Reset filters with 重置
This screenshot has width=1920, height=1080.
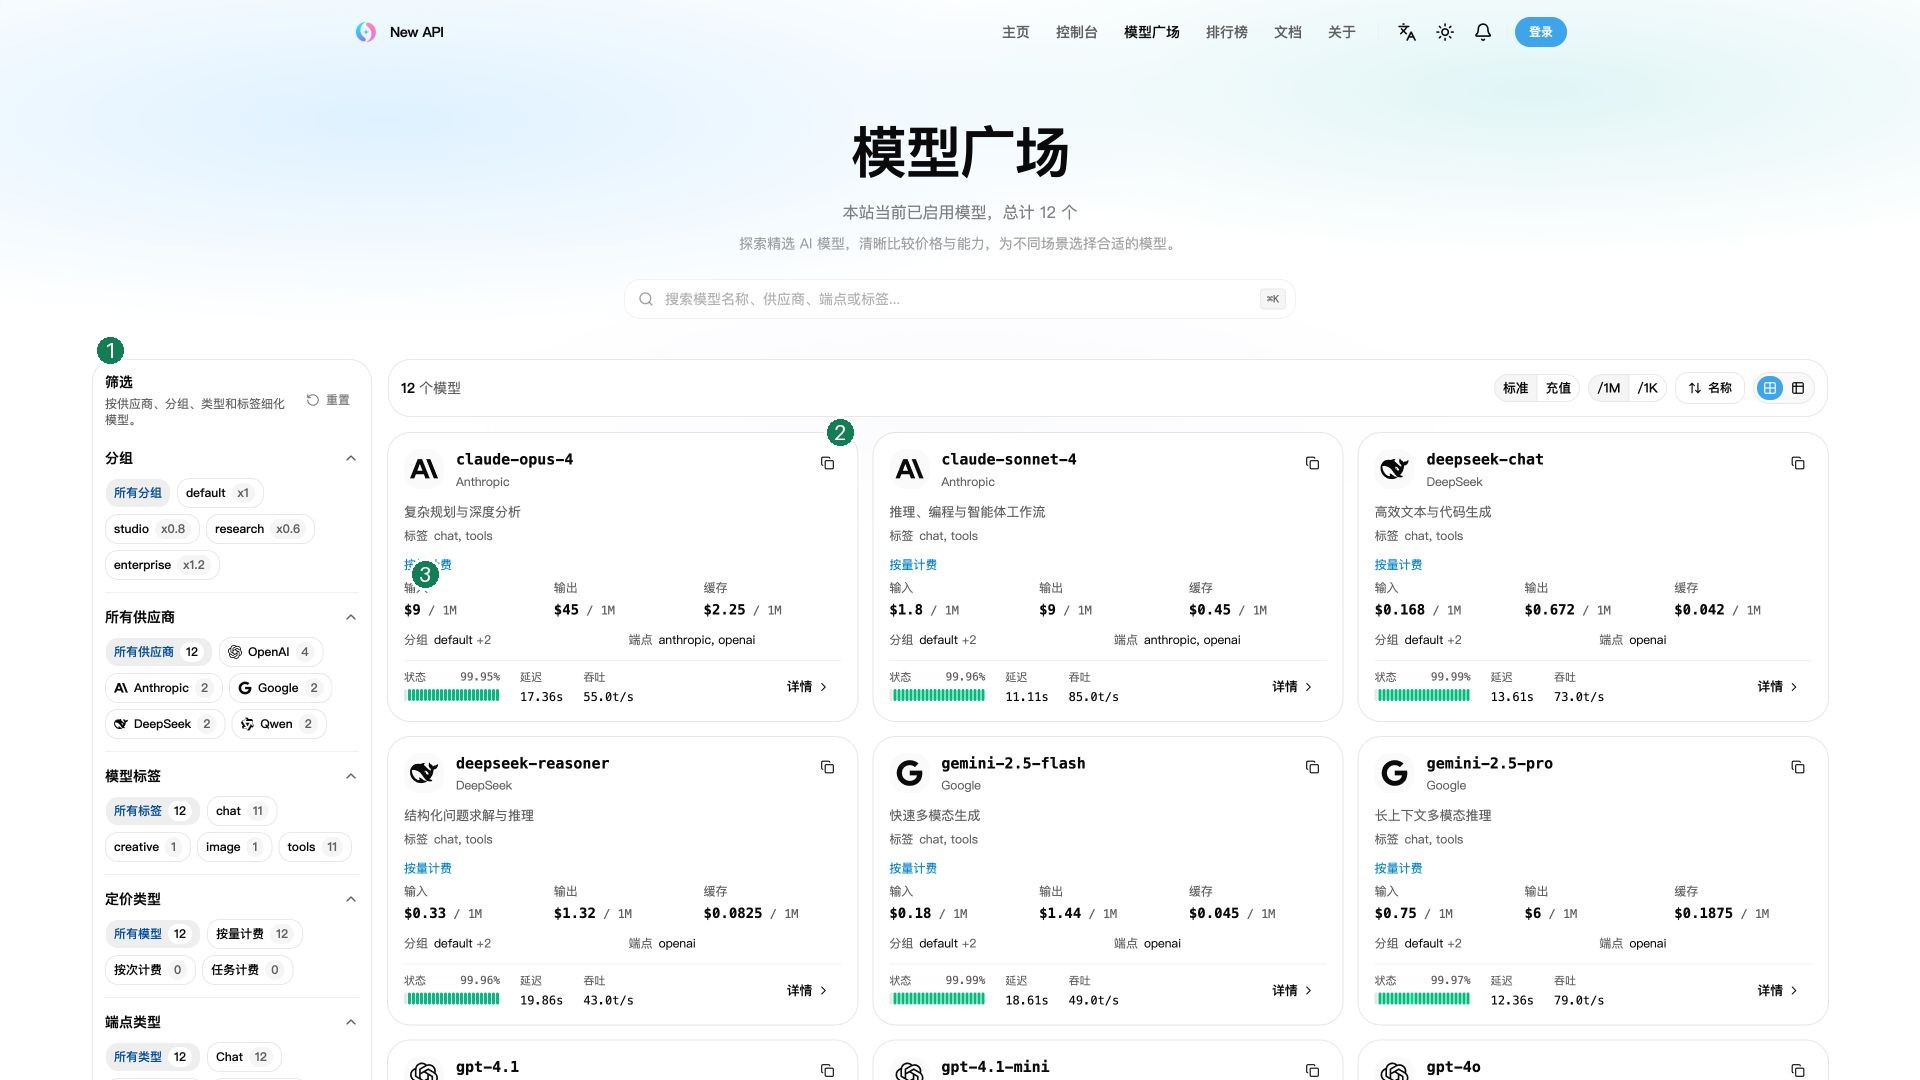[328, 400]
